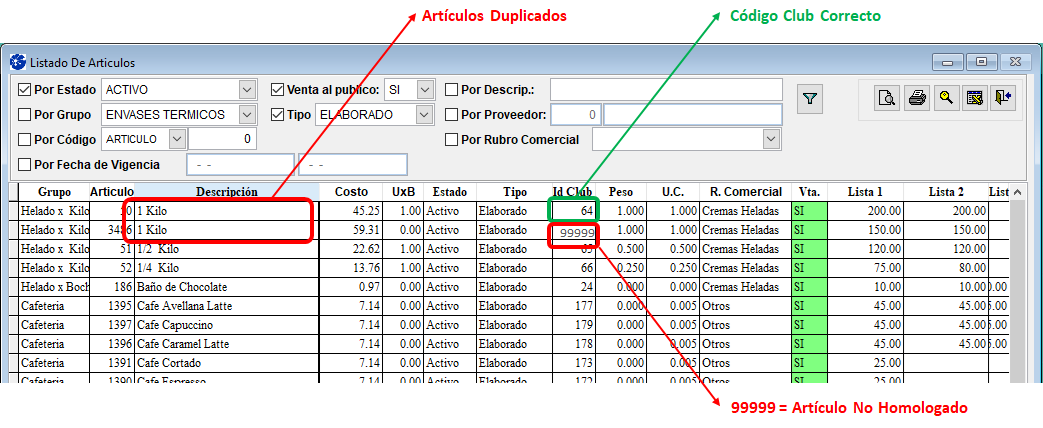Maximize the Listado De Articulos window
This screenshot has height=428, width=1043.
click(x=982, y=61)
